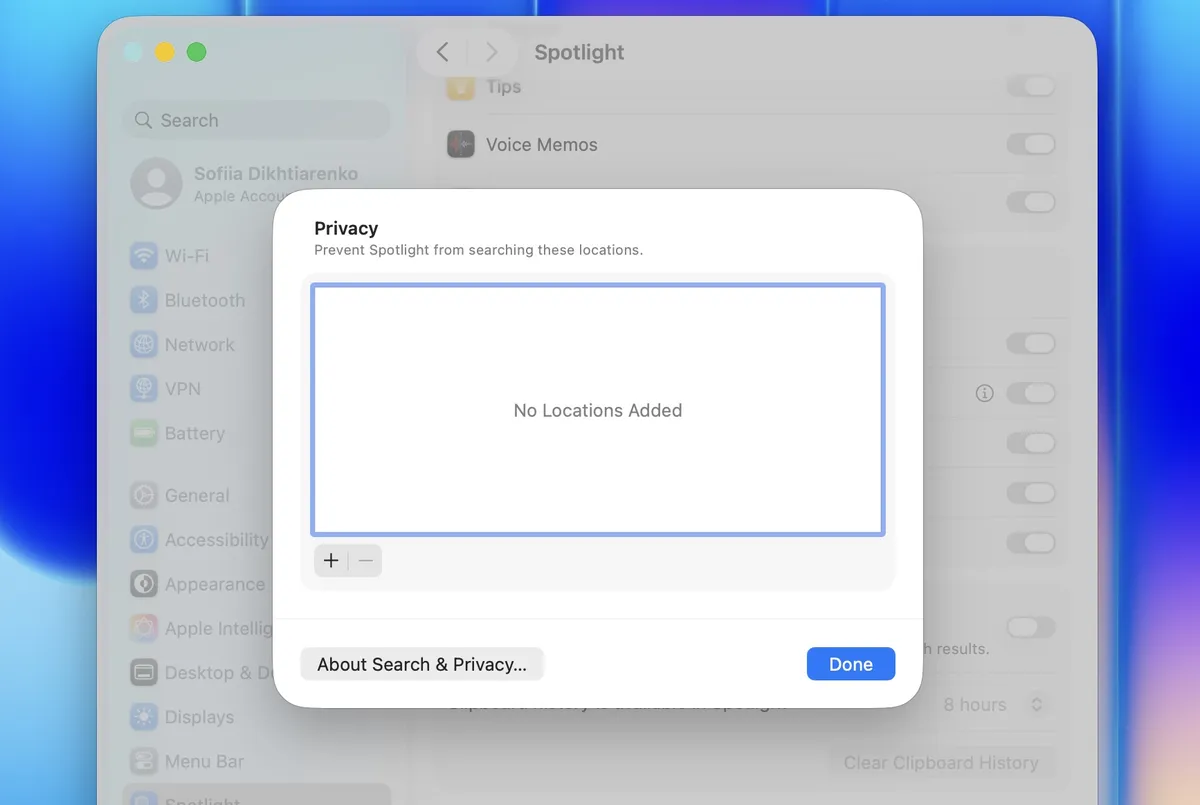The image size is (1200, 805).
Task: Click the yellow minimize window button
Action: pos(165,52)
